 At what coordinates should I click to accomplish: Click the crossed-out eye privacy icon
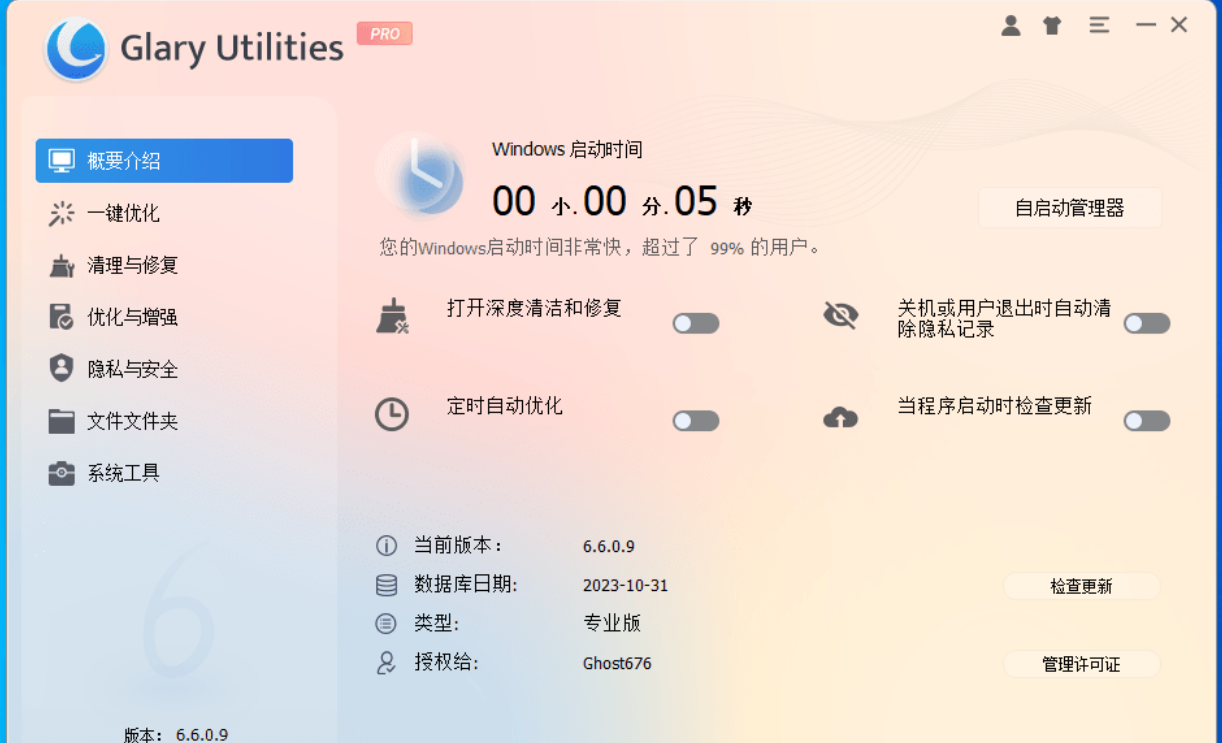pyautogui.click(x=840, y=316)
